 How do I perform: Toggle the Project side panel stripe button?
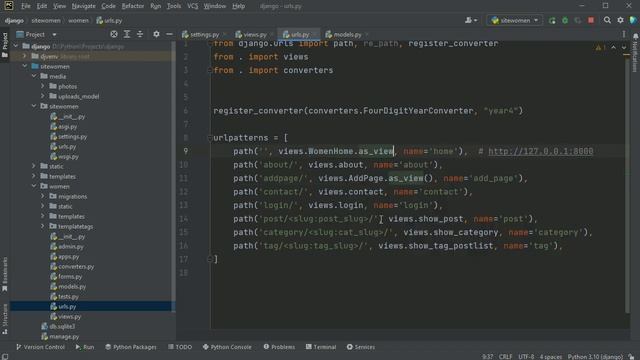[x=5, y=45]
